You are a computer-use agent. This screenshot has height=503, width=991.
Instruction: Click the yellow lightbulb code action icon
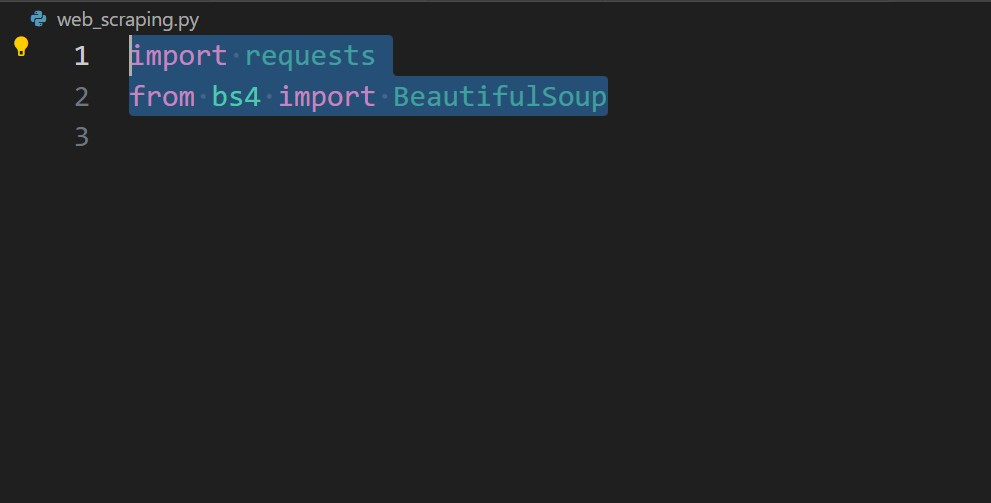[21, 46]
